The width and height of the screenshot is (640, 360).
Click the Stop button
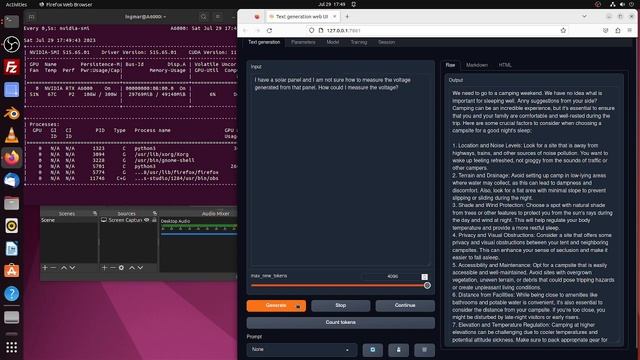[340, 306]
